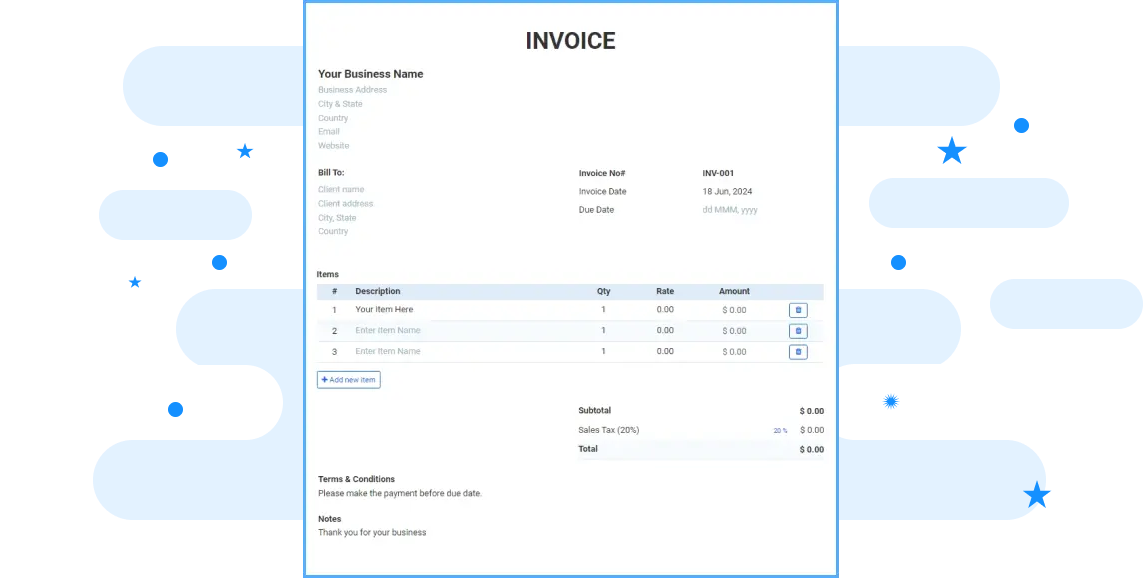The image size is (1143, 578).
Task: Select the Client name field under Bill To
Action: click(x=340, y=189)
